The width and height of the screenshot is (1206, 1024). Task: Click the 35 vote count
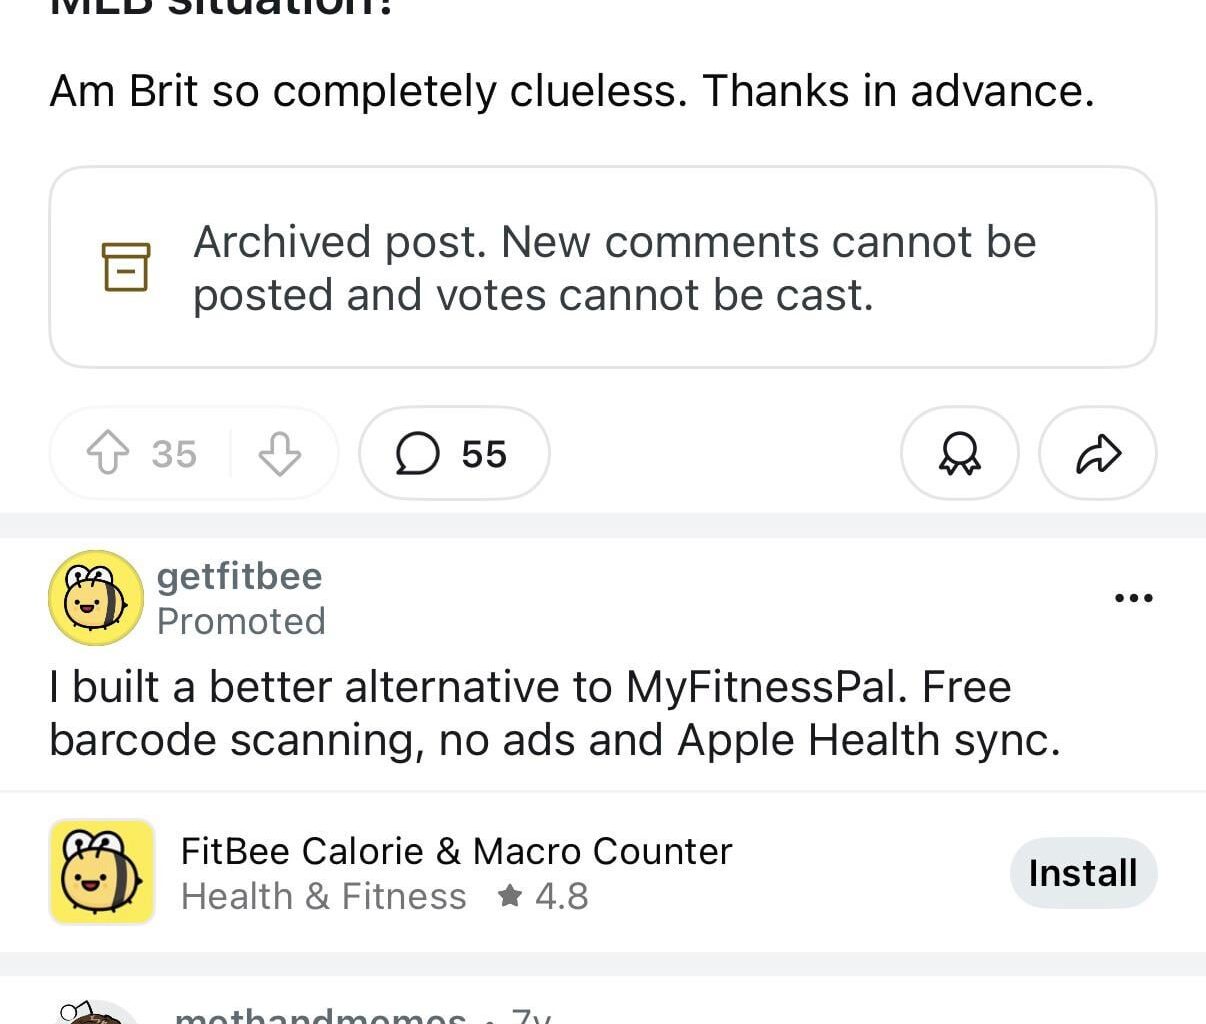click(174, 454)
